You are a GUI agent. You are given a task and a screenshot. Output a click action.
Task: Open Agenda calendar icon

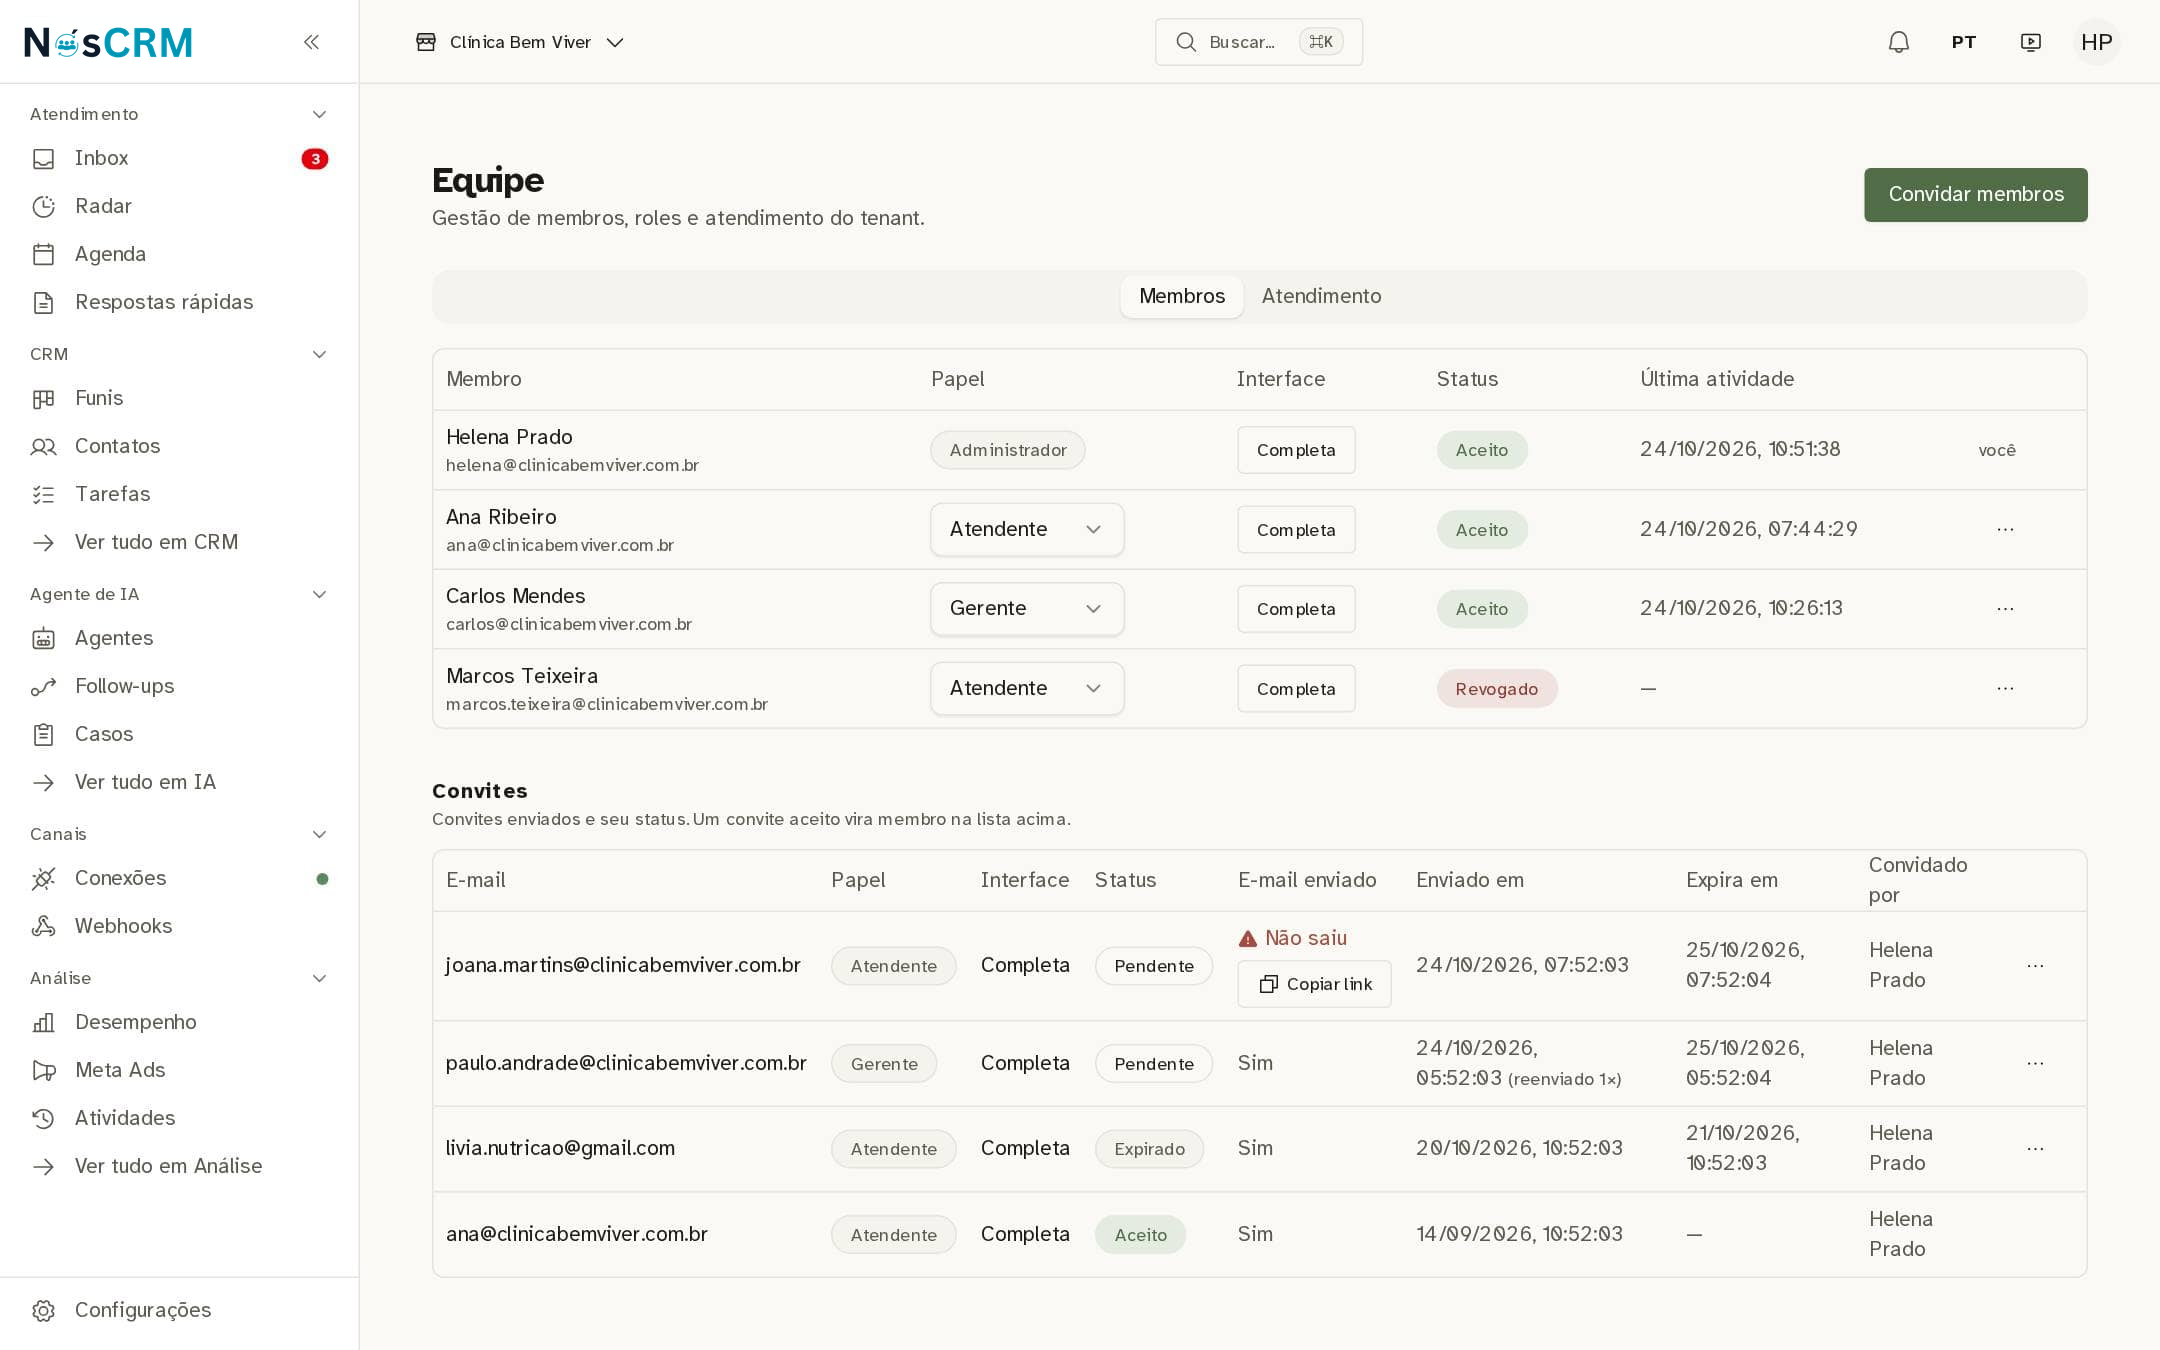[x=43, y=255]
